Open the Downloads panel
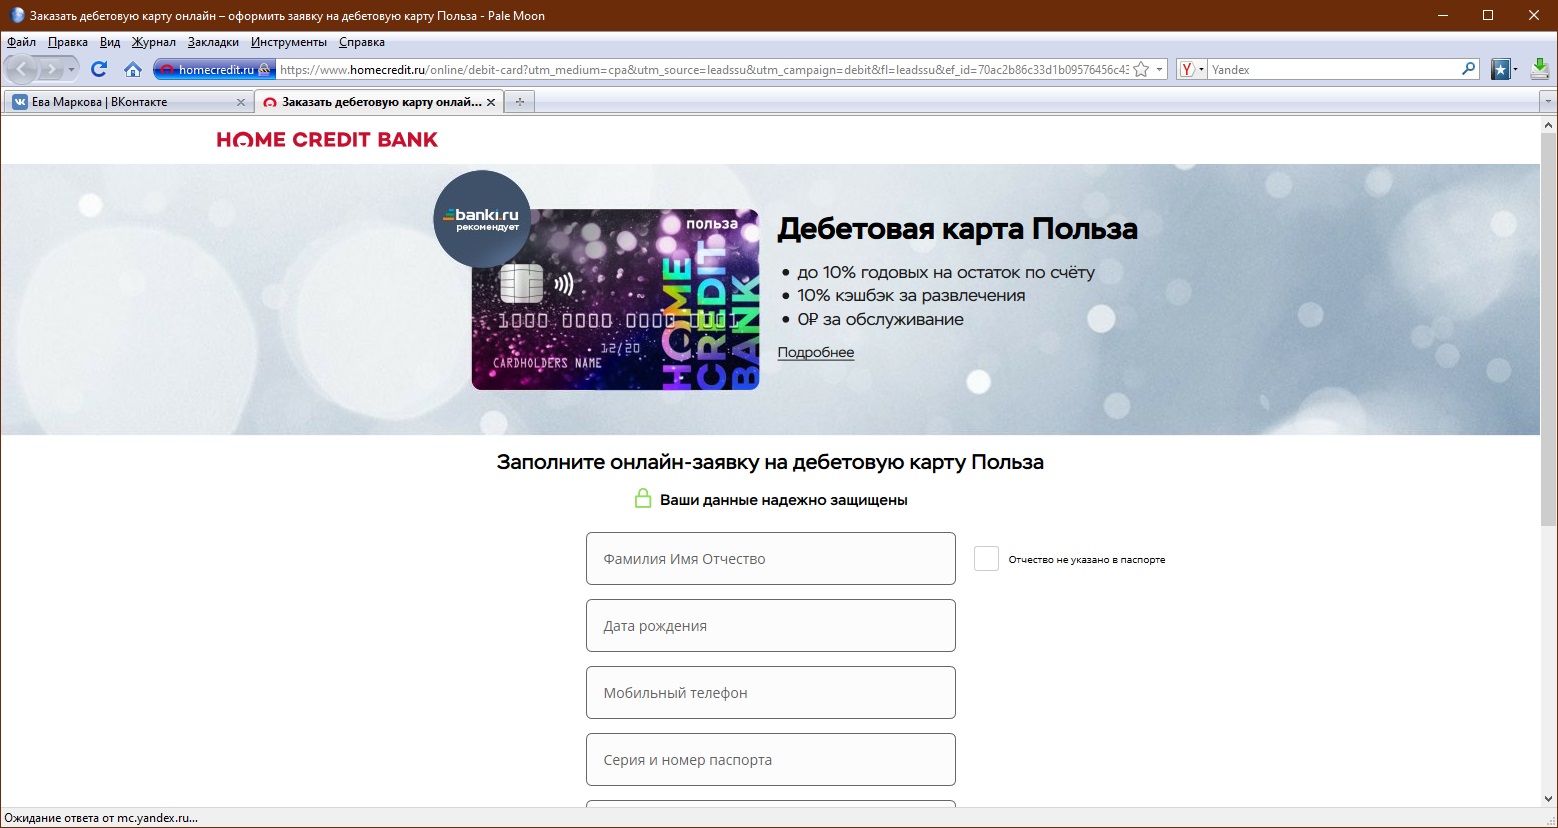Image resolution: width=1558 pixels, height=828 pixels. click(x=1539, y=69)
